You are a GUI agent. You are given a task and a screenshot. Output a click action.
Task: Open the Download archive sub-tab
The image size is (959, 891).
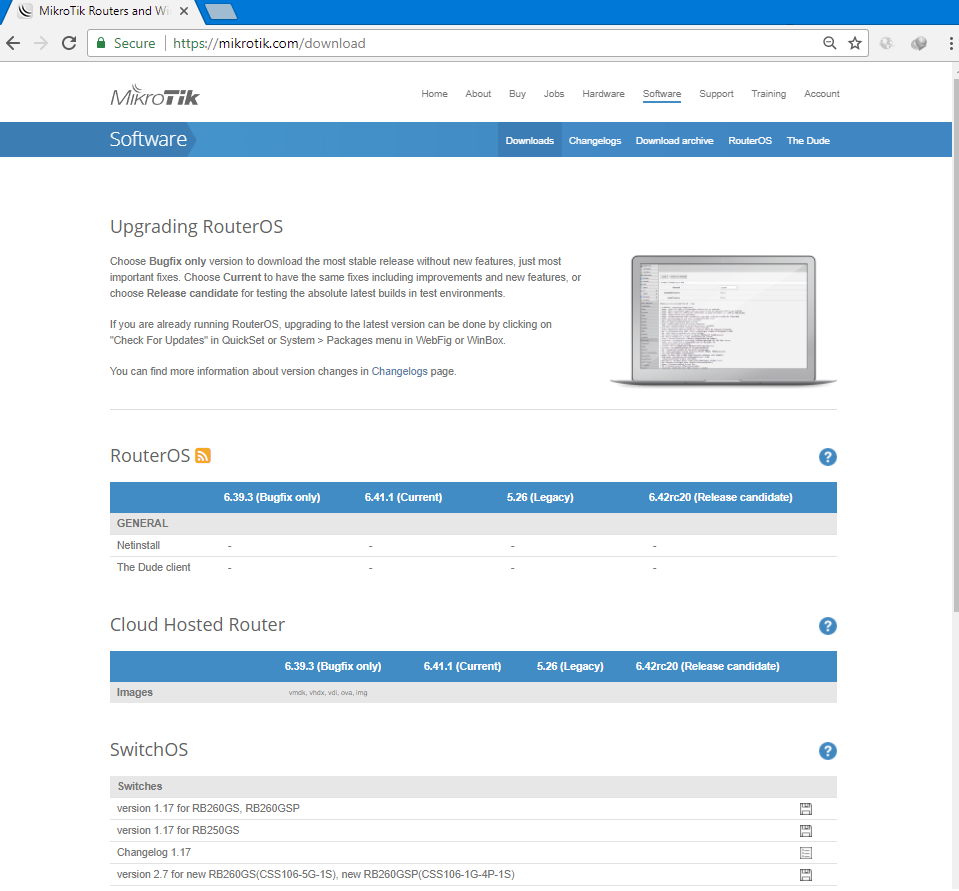tap(674, 140)
